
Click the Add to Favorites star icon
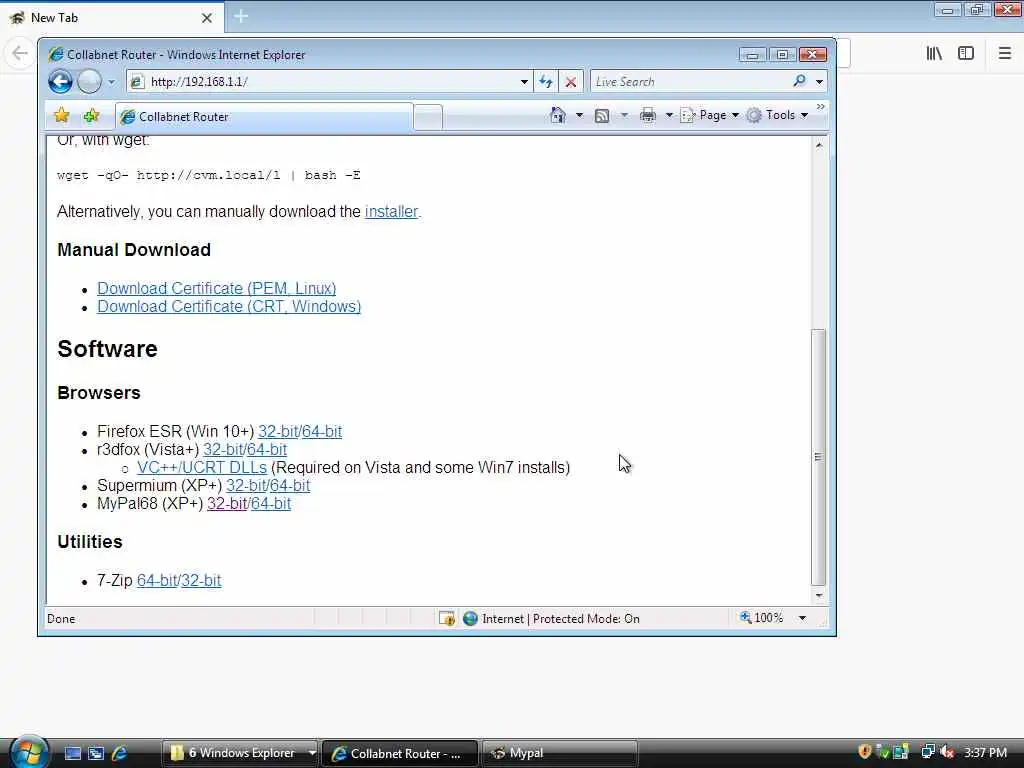point(91,116)
